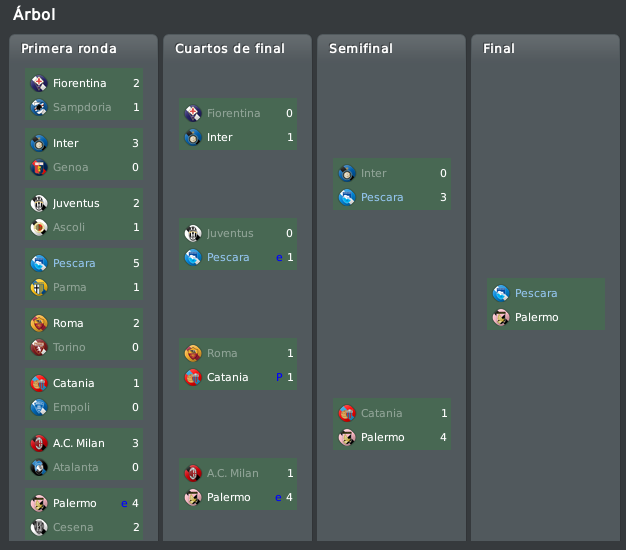
Task: Click the Ascoli team badge
Action: coord(39,228)
